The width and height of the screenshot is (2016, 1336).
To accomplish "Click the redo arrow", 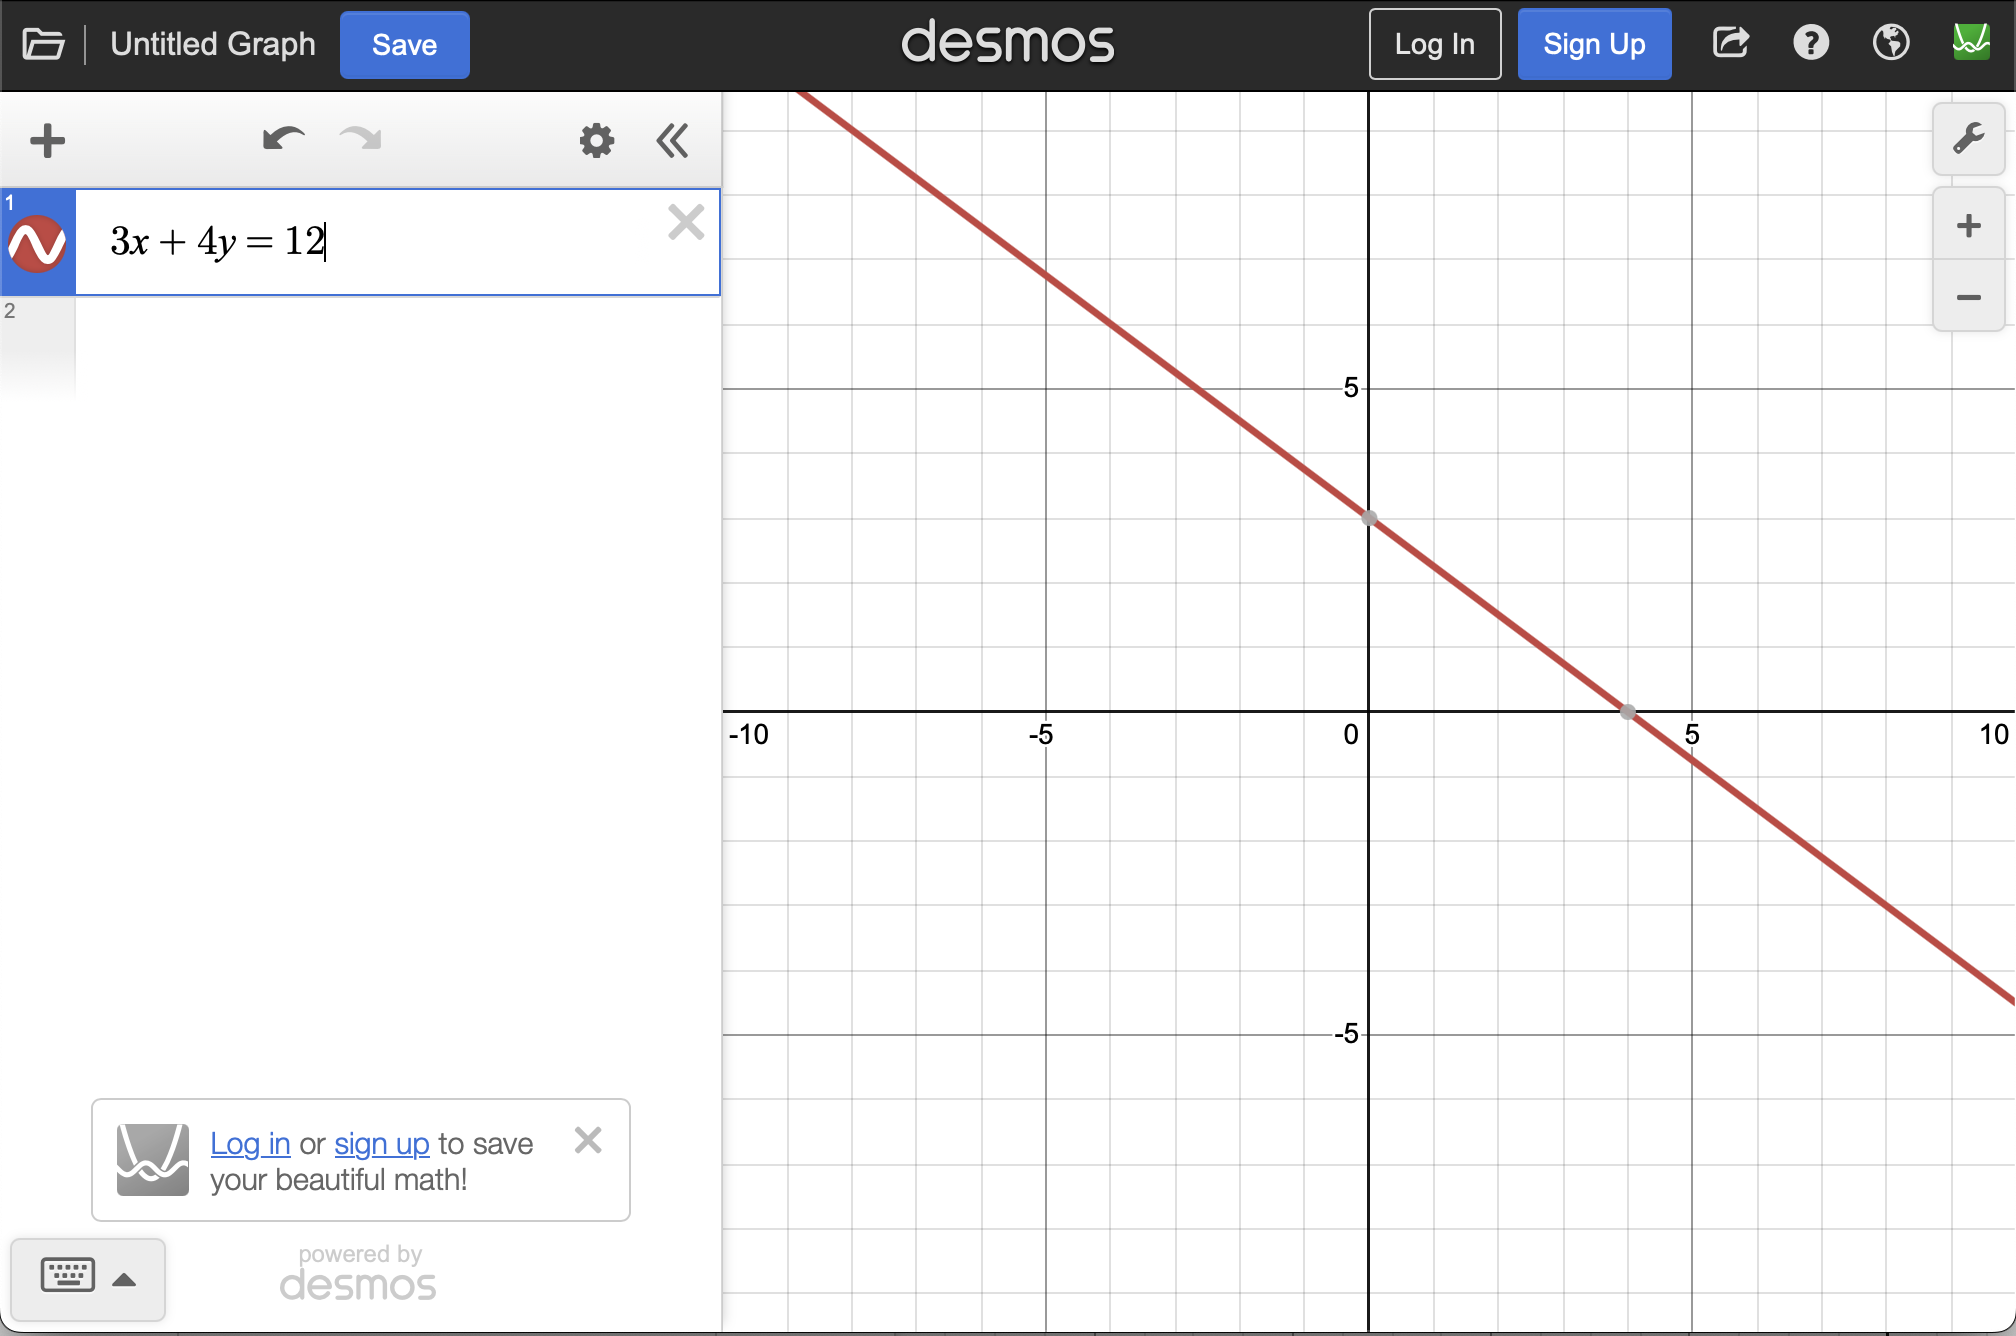I will 361,139.
